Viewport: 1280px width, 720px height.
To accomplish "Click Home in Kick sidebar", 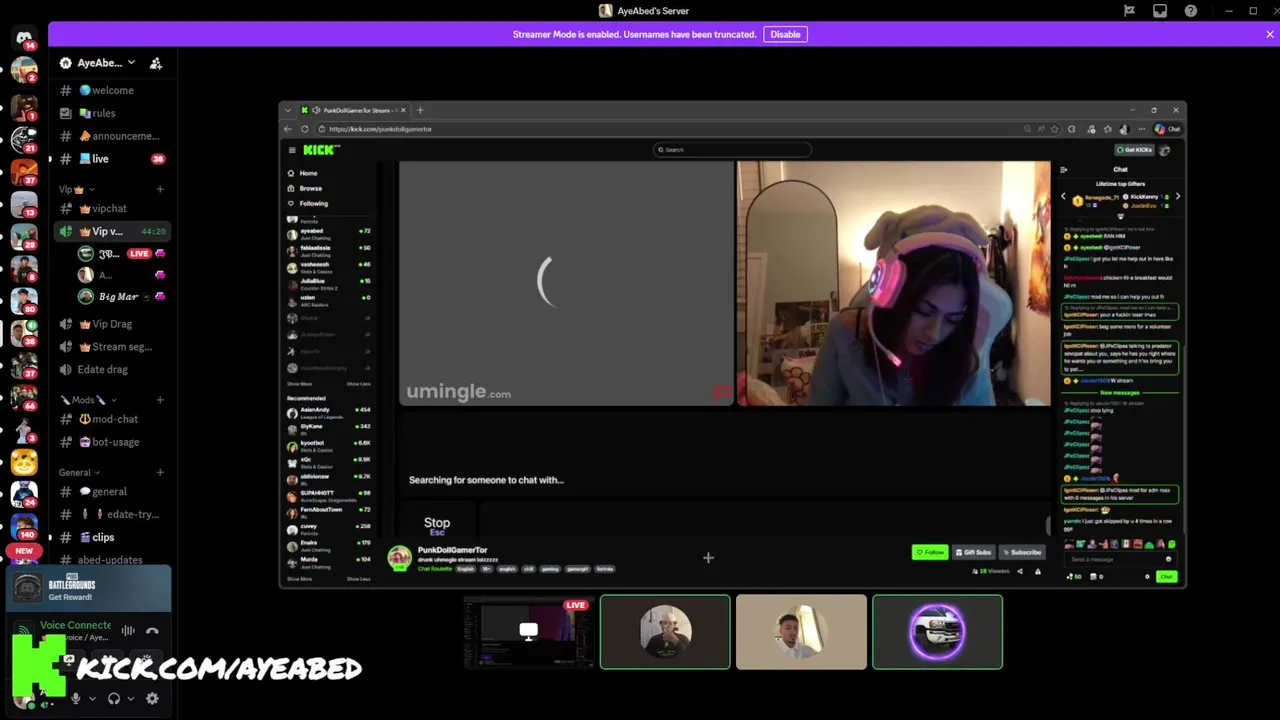I will 303,173.
